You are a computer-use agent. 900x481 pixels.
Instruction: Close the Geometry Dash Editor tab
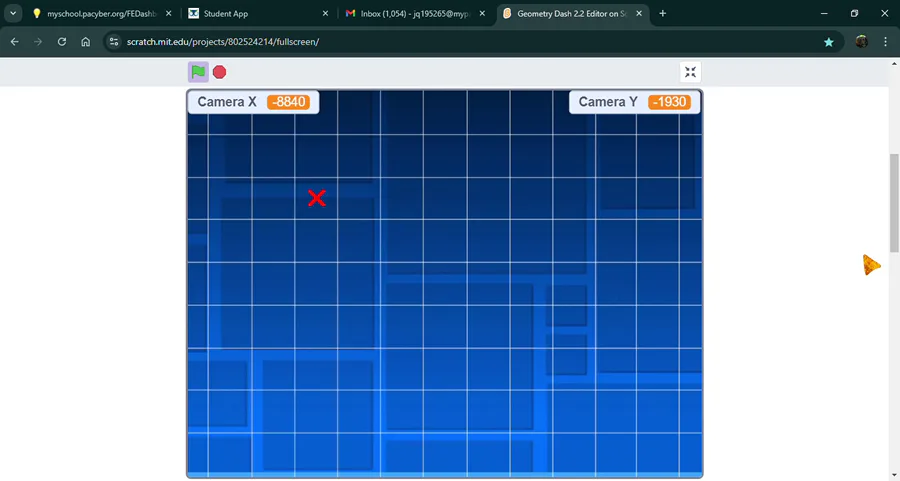coord(639,13)
